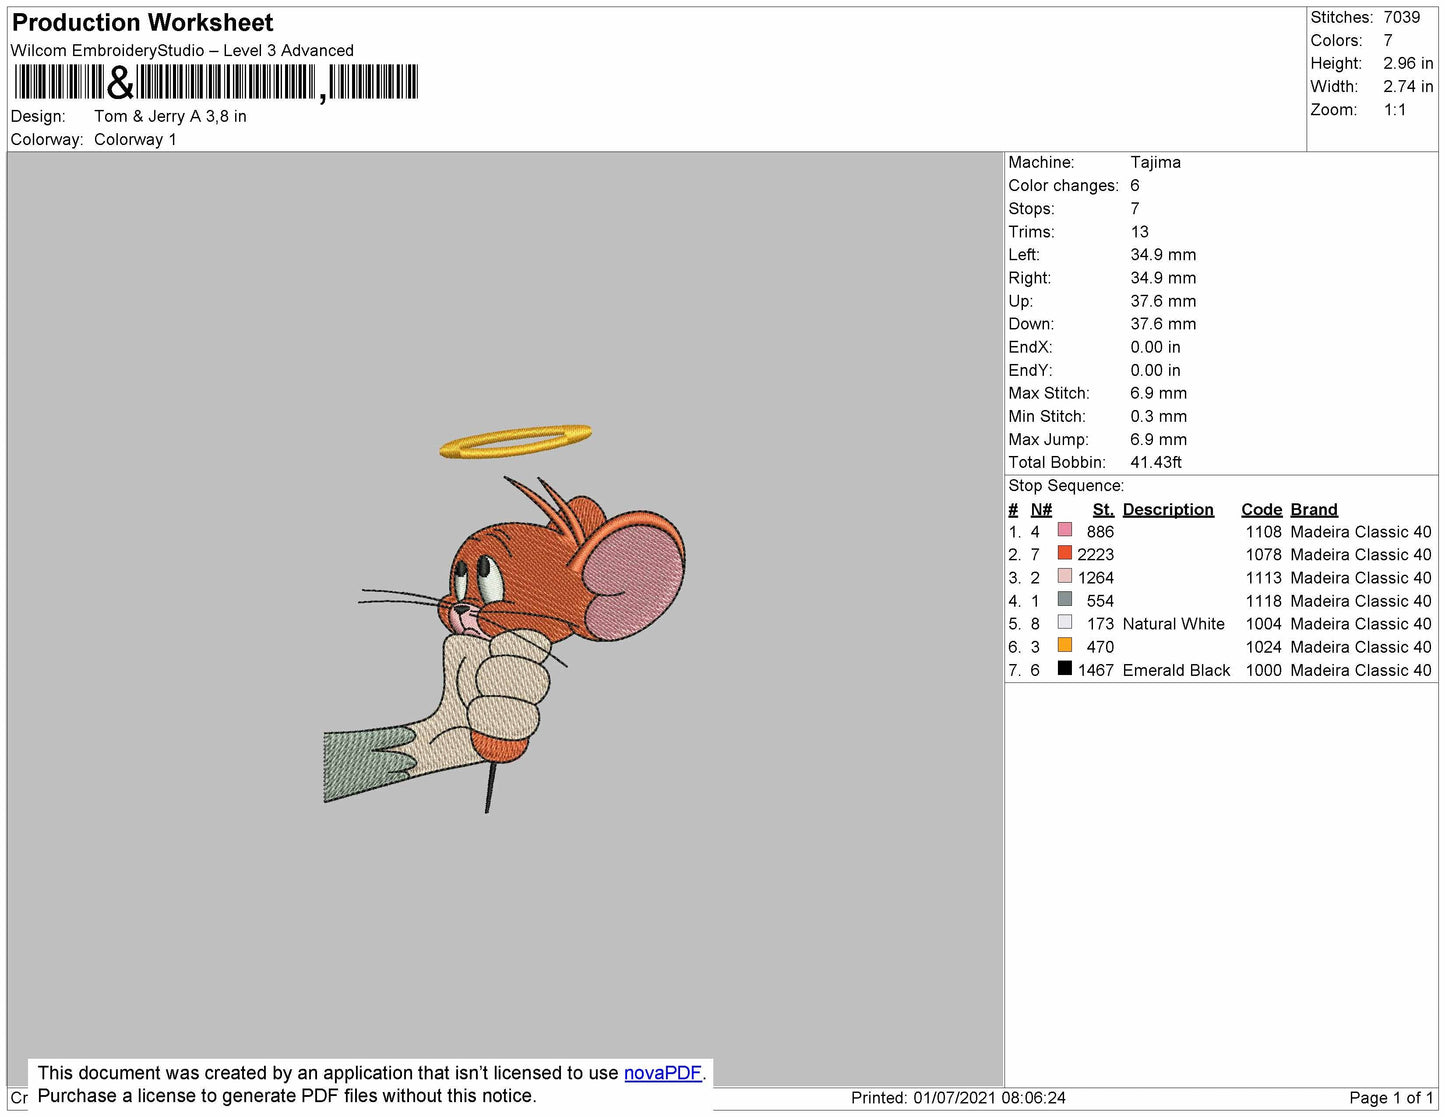Click the printed timestamp '01/07/2021 08:06:24'
1445x1117 pixels.
click(x=989, y=1098)
